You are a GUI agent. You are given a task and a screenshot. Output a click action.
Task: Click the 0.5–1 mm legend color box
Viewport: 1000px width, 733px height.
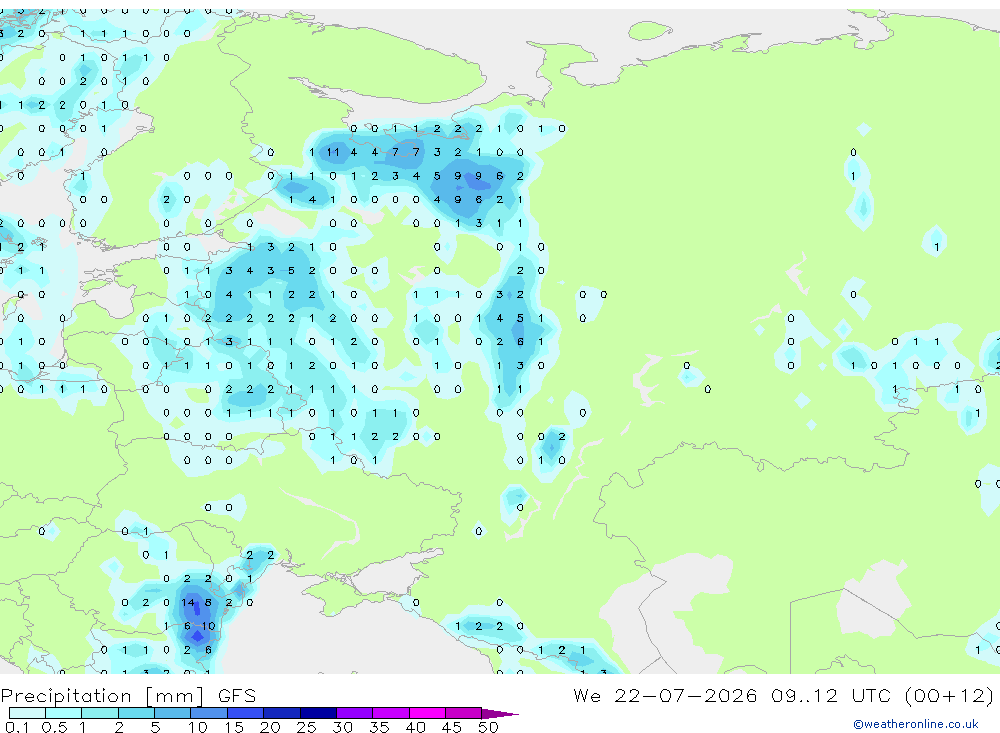click(x=64, y=713)
